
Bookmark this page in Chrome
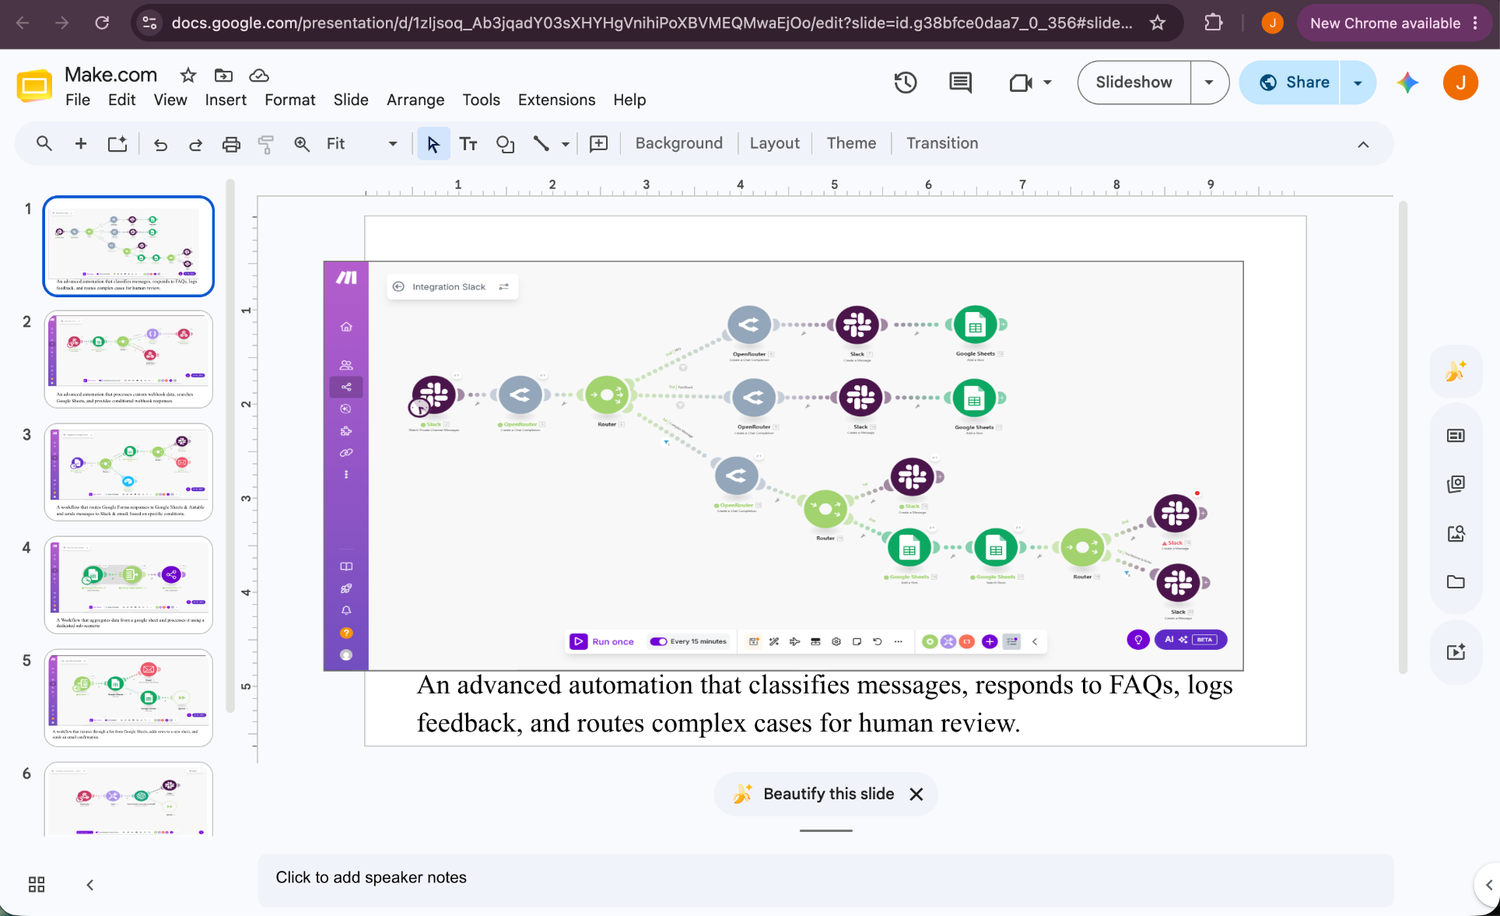1158,22
